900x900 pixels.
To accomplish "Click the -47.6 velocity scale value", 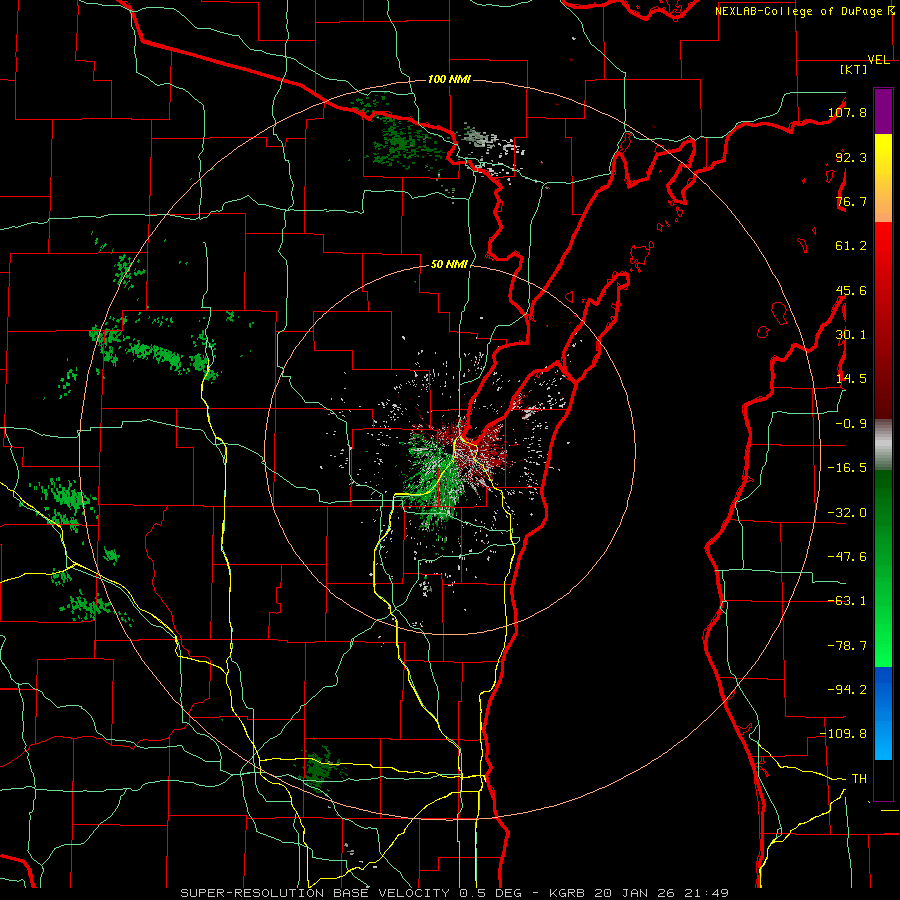I will [847, 557].
